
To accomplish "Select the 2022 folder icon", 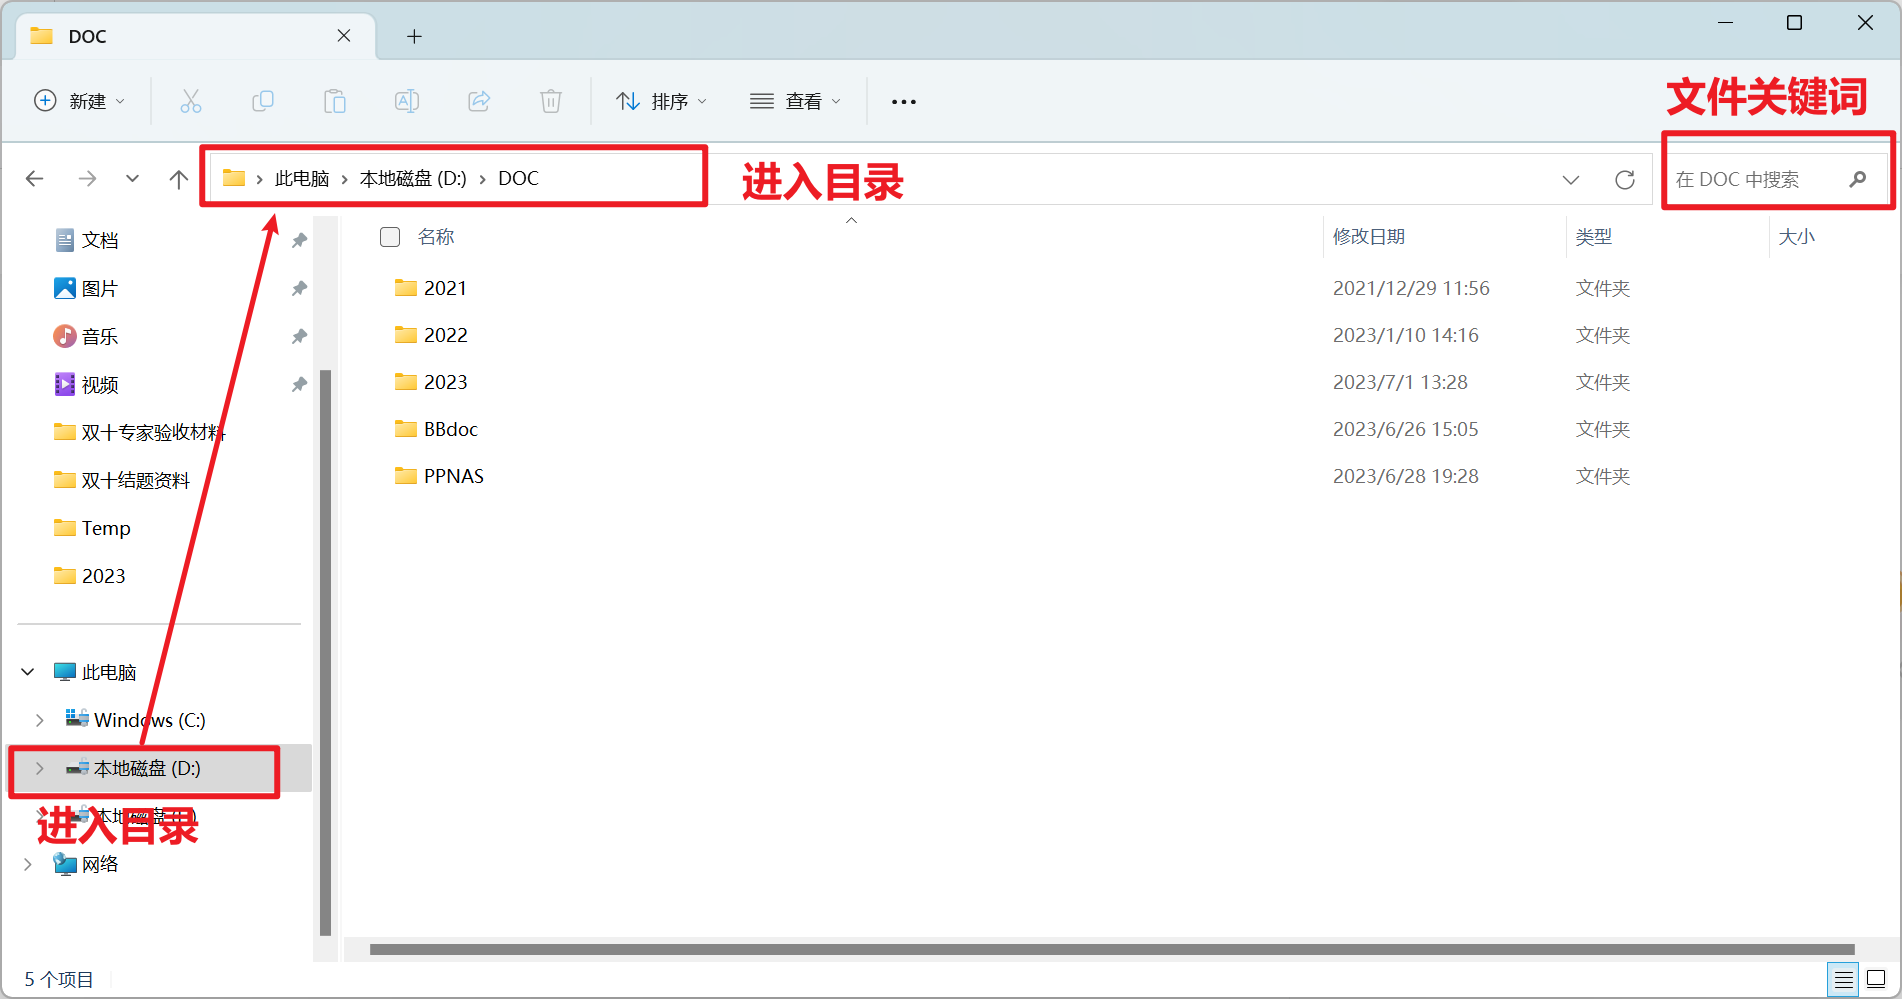I will tap(405, 335).
